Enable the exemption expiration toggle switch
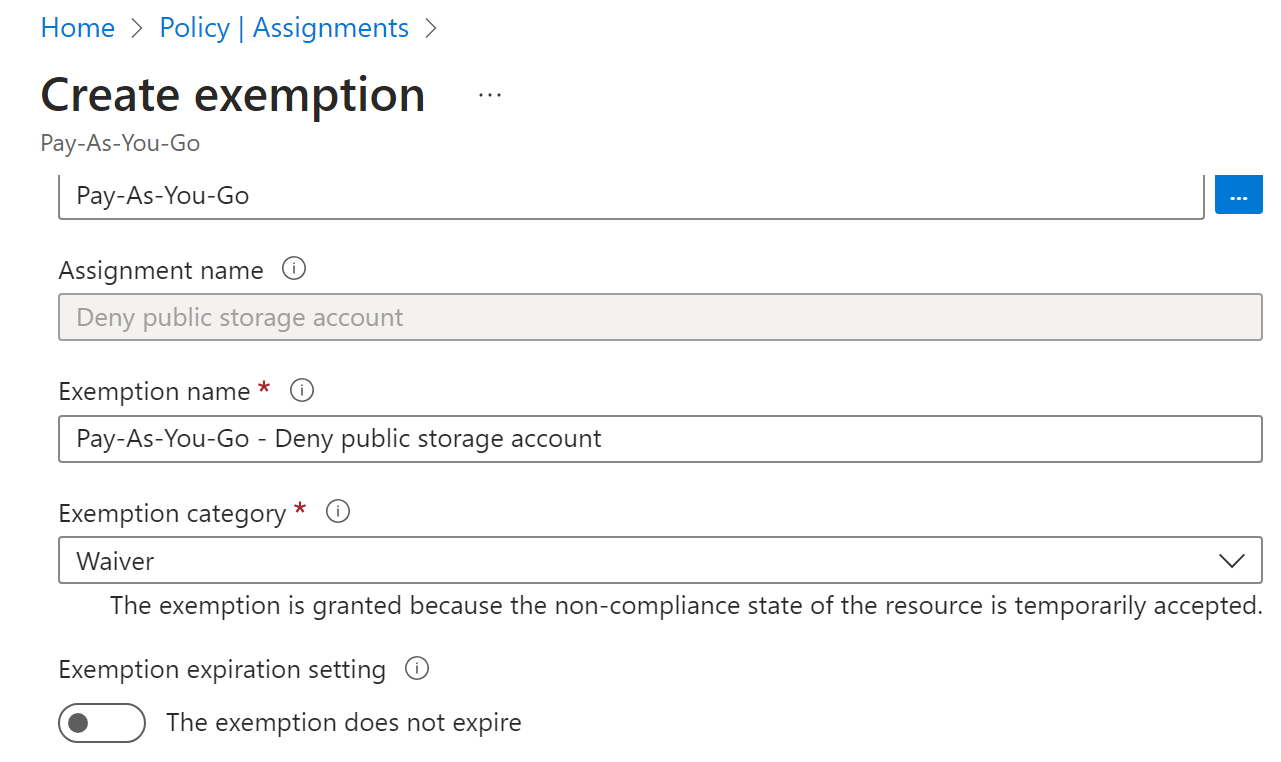The image size is (1281, 762). coord(102,723)
